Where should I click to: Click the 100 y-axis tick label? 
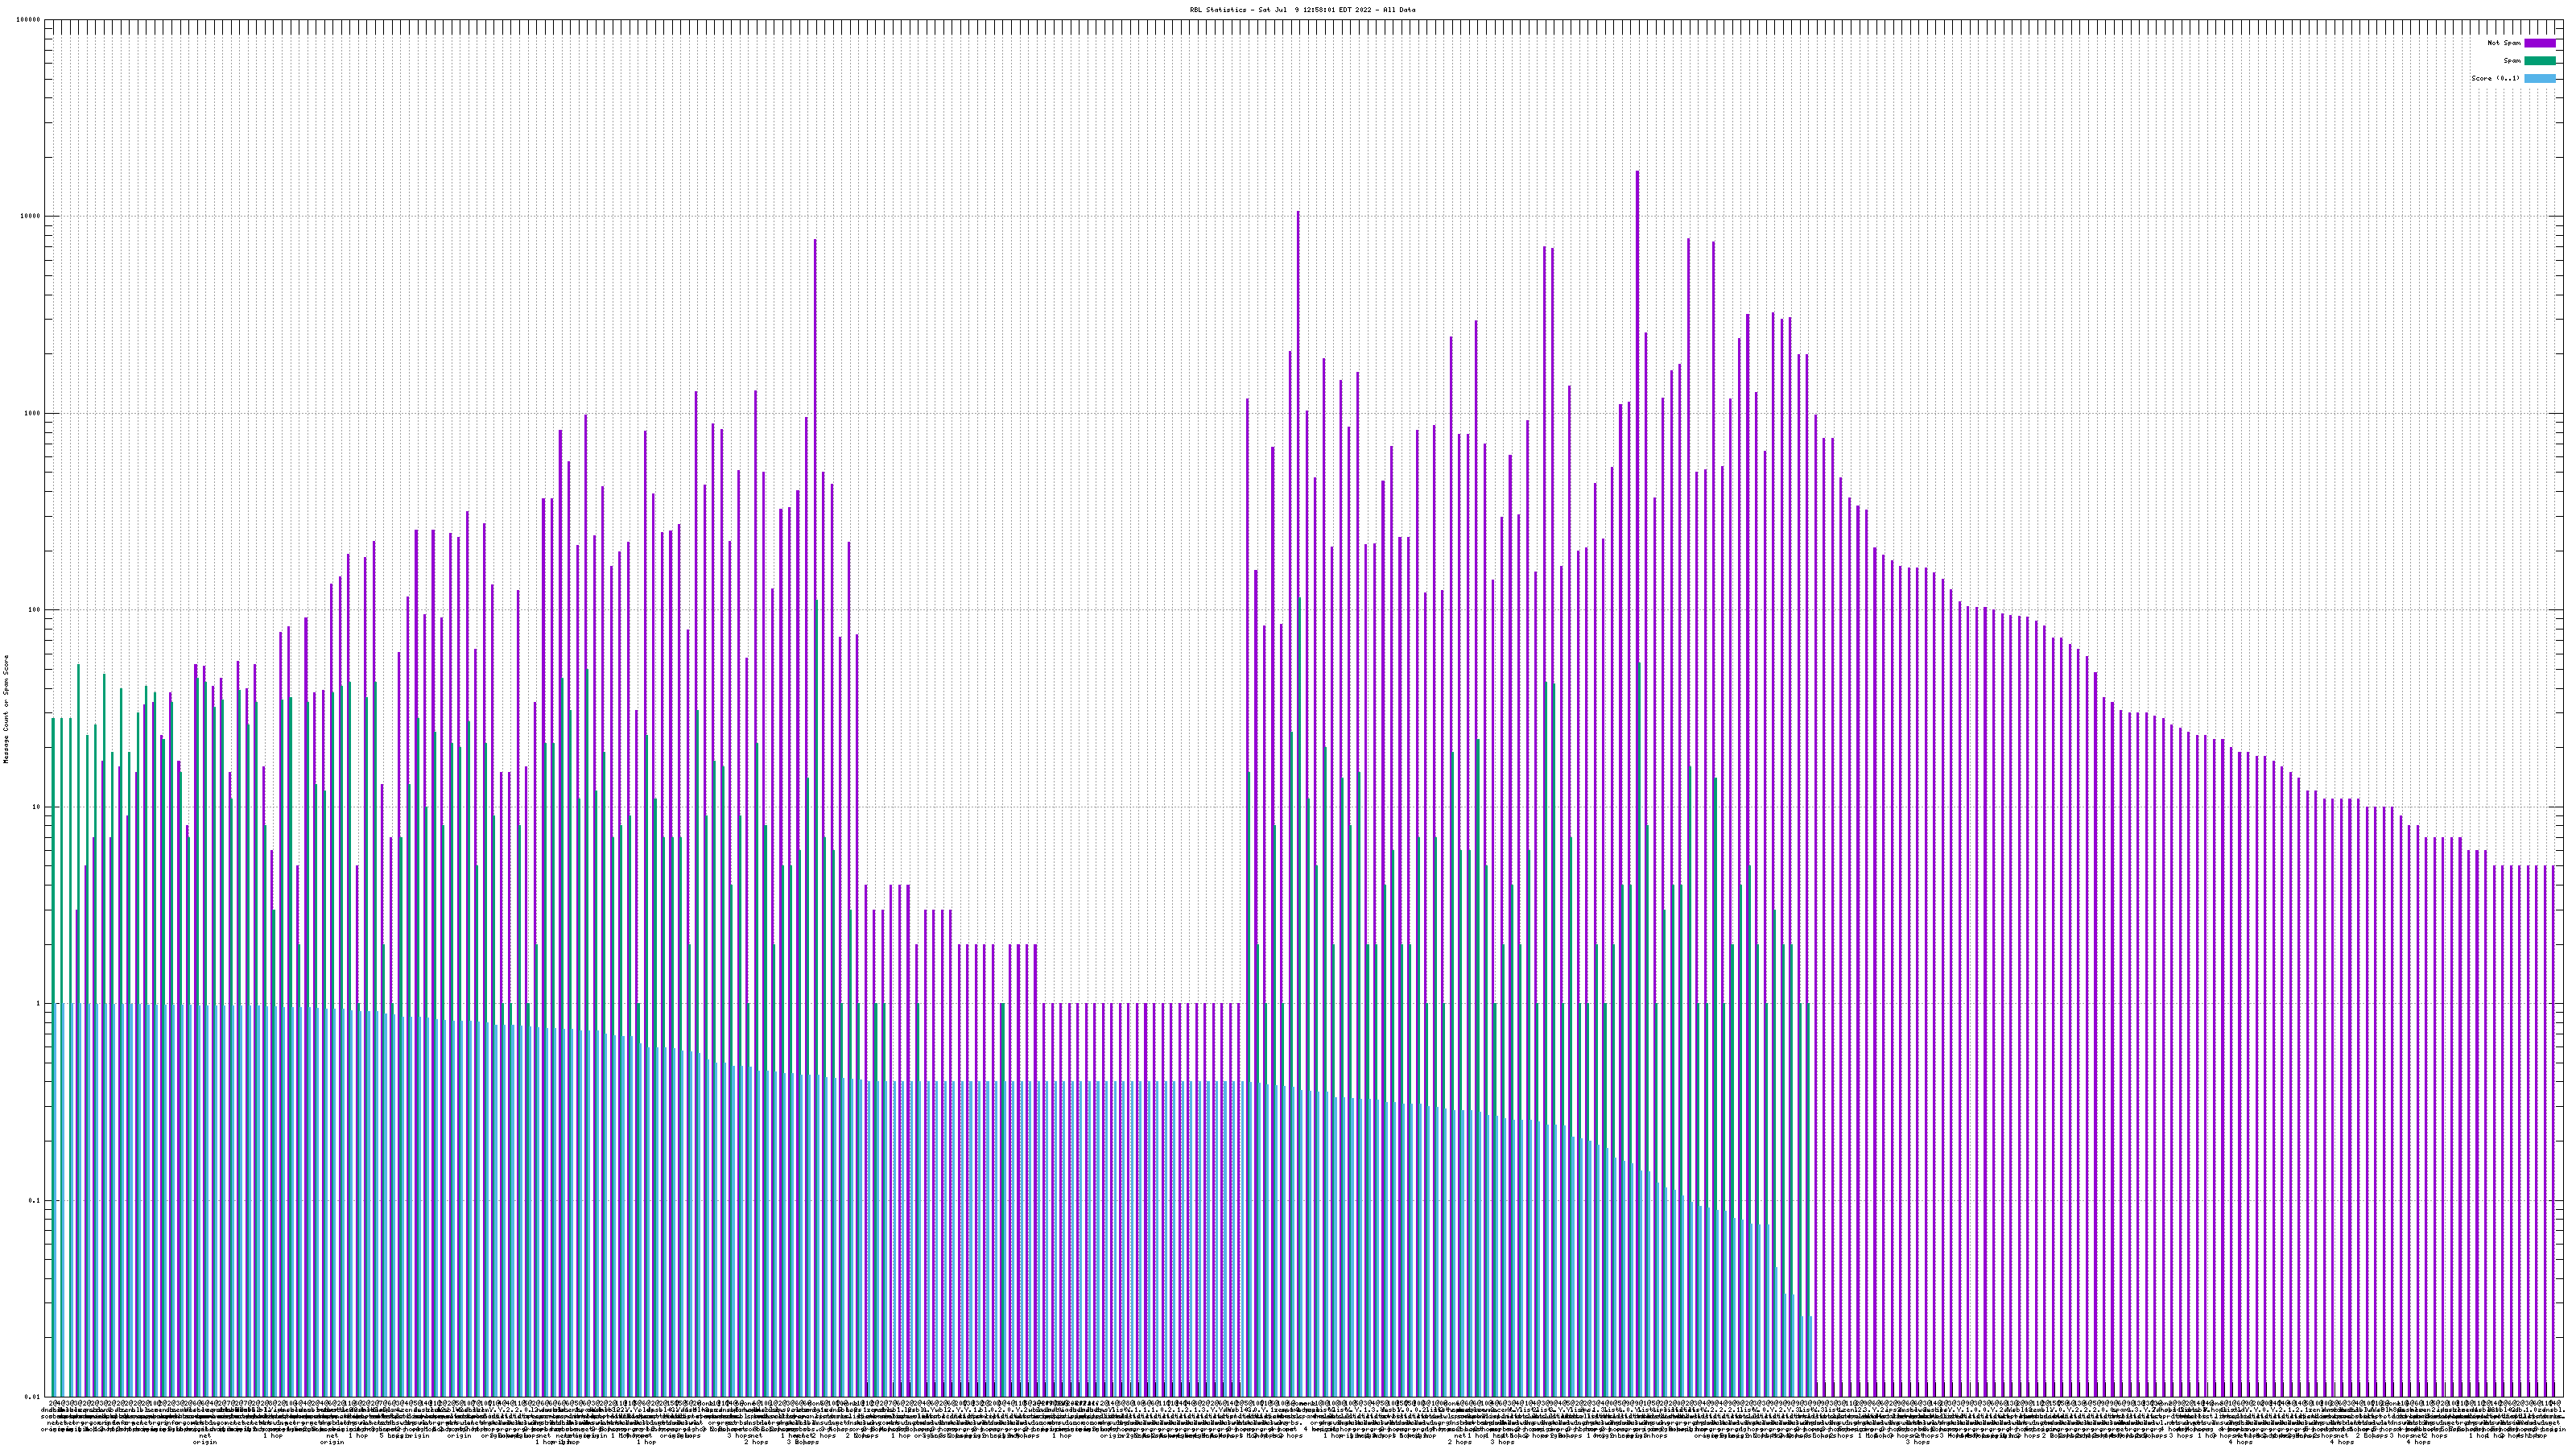34,610
